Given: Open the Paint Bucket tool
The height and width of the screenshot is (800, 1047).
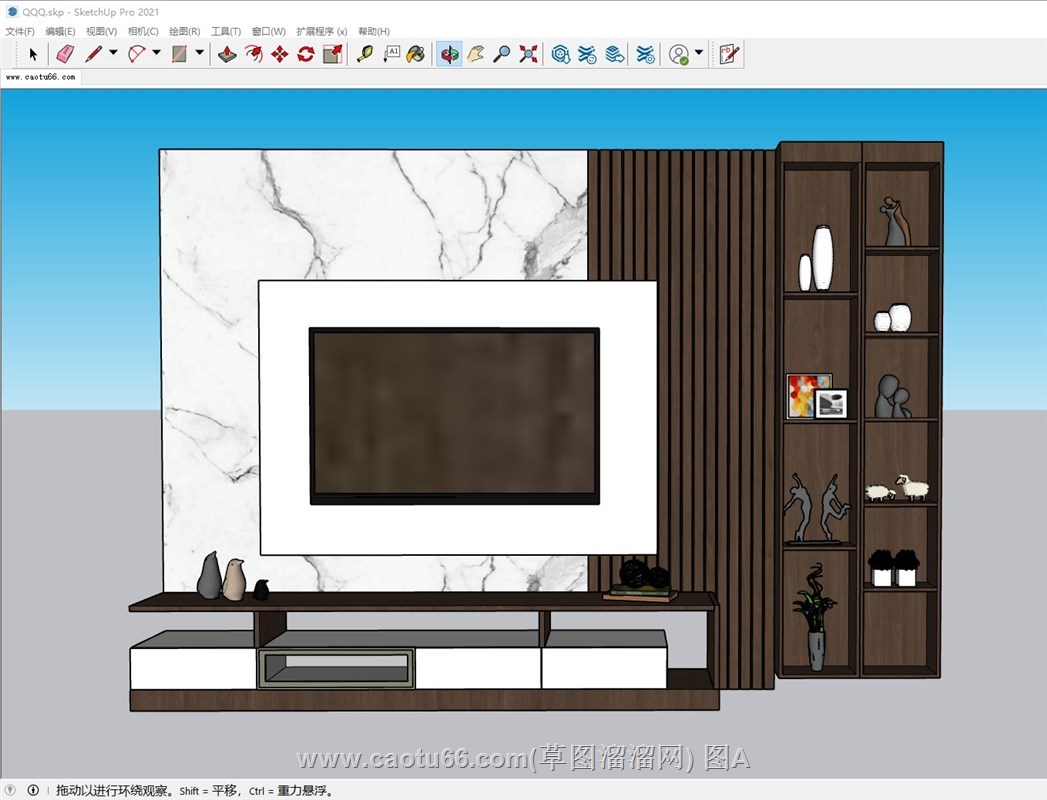Looking at the screenshot, I should tap(416, 54).
